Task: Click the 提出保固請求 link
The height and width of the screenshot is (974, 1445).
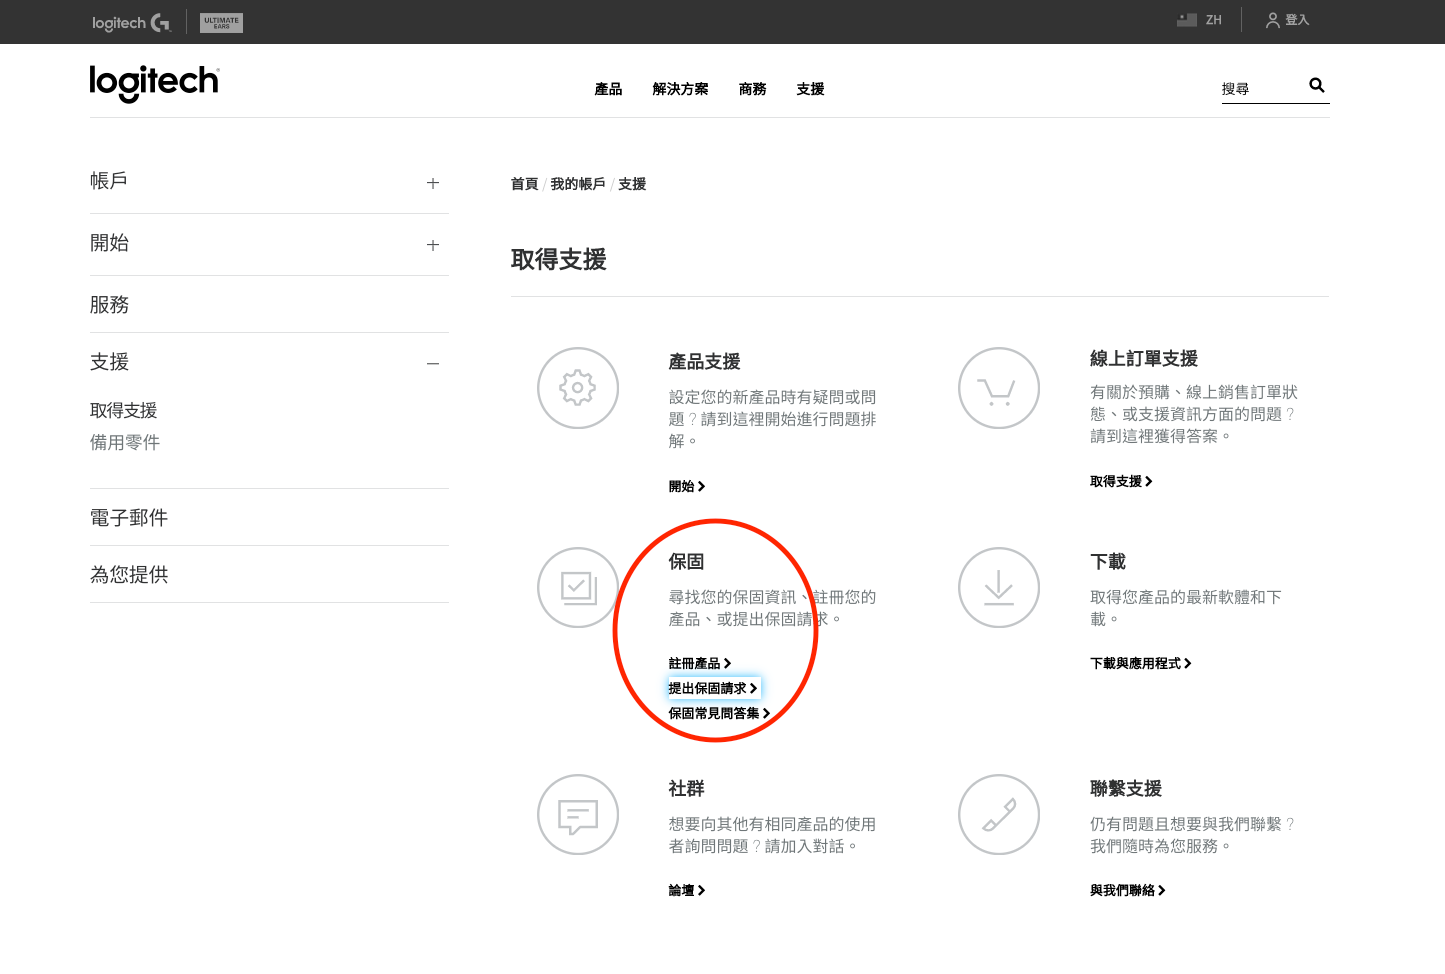Action: (713, 688)
